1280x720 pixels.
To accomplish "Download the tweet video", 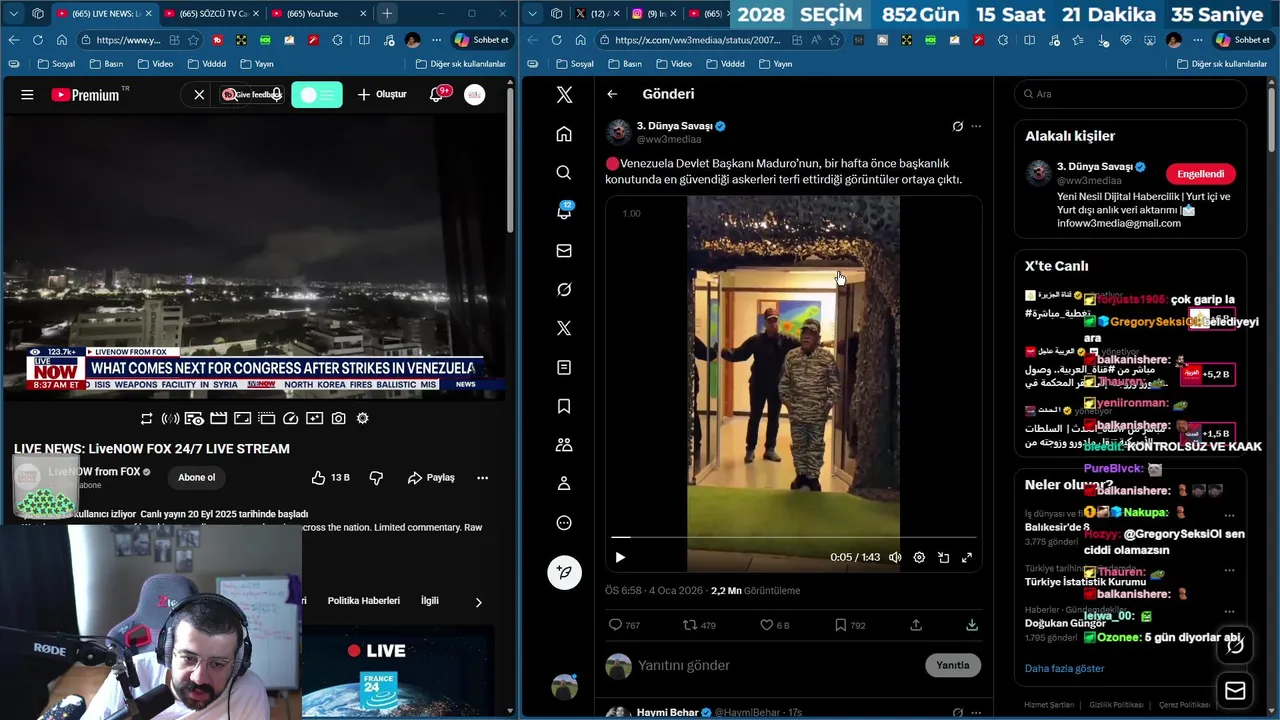I will [x=972, y=625].
